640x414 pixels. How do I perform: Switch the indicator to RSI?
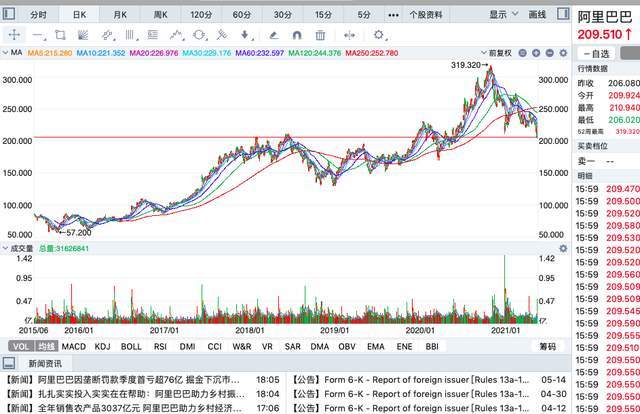160,347
